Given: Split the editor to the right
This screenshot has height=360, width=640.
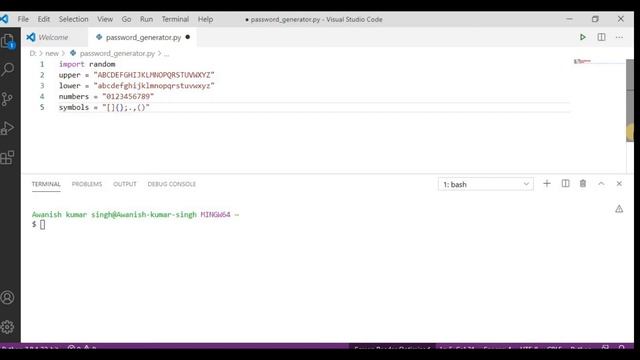Looking at the screenshot, I should 601,37.
